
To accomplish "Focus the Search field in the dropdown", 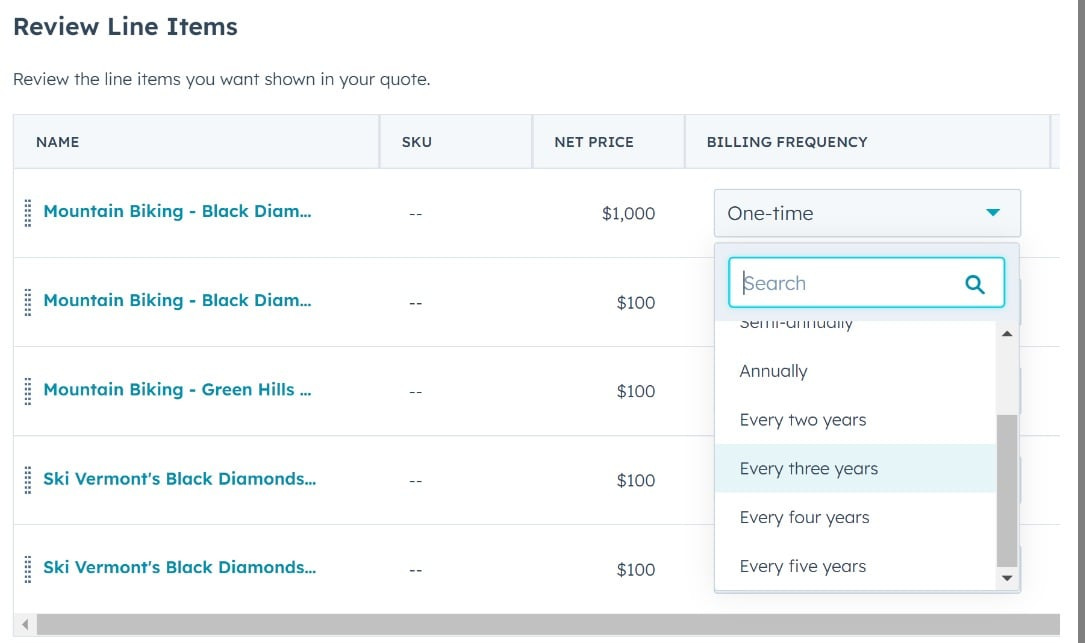I will pyautogui.click(x=866, y=283).
